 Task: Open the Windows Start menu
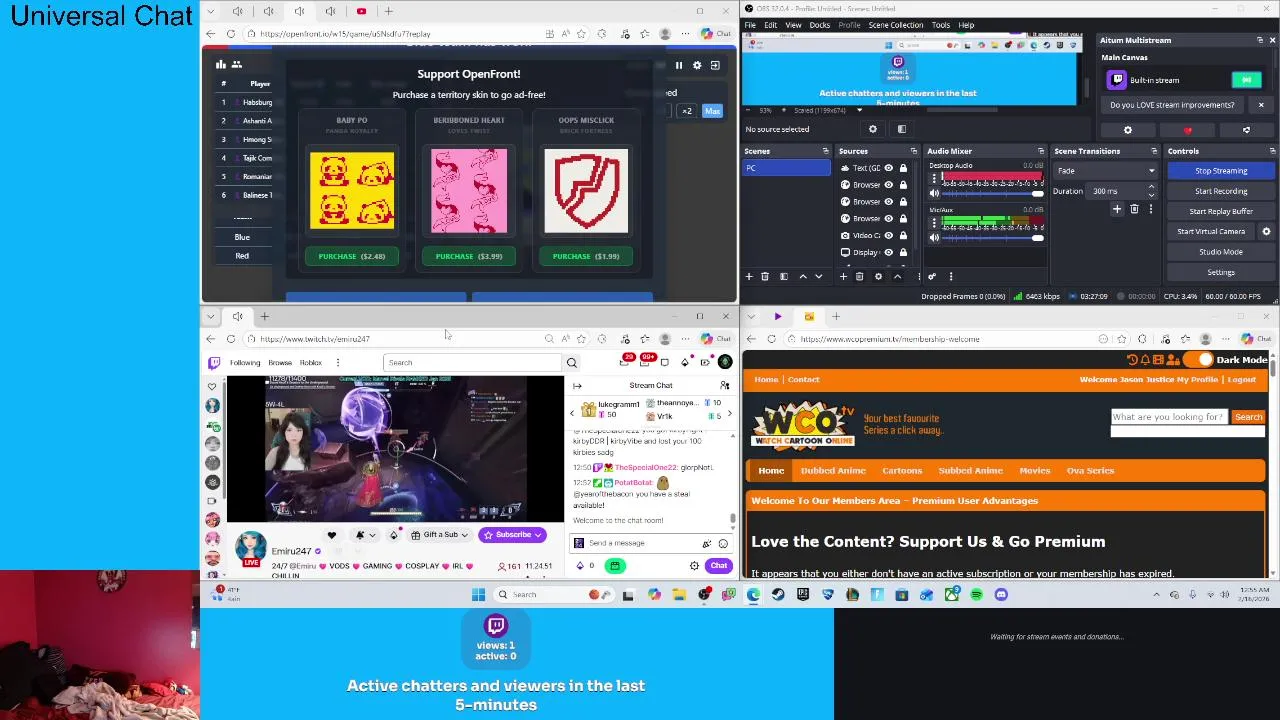478,595
